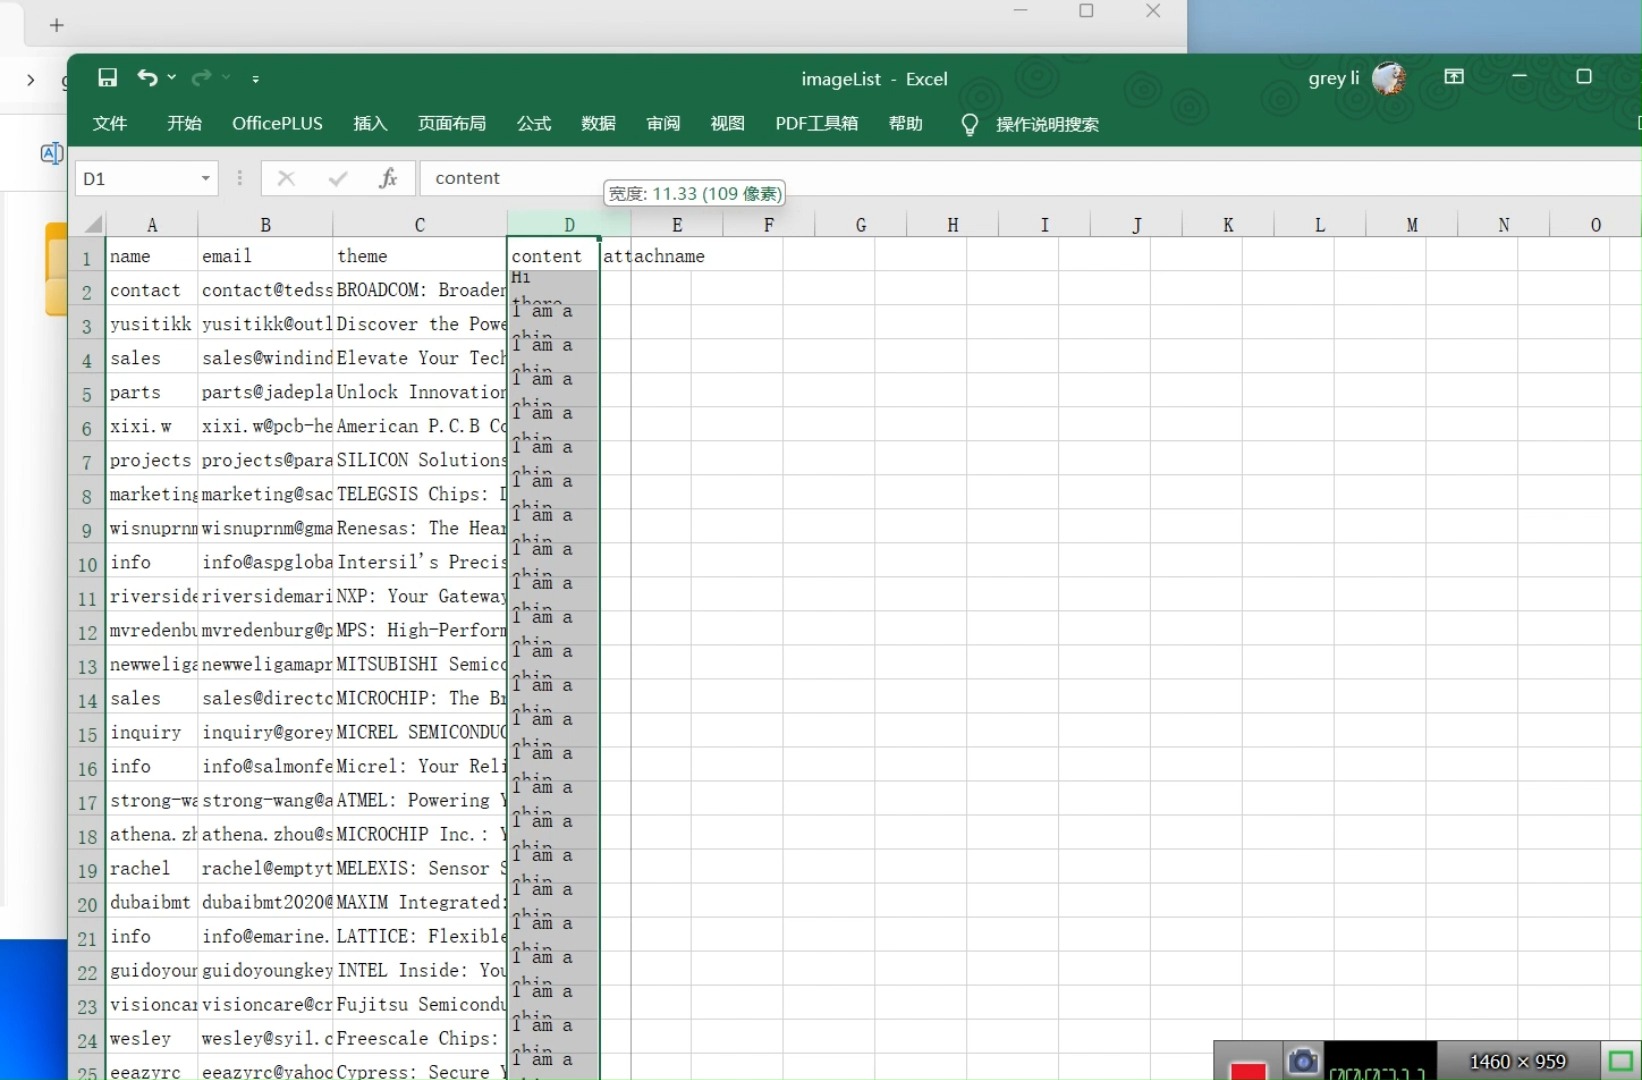Click the 操作说明搜索 search field
Image resolution: width=1642 pixels, height=1080 pixels.
[1047, 125]
